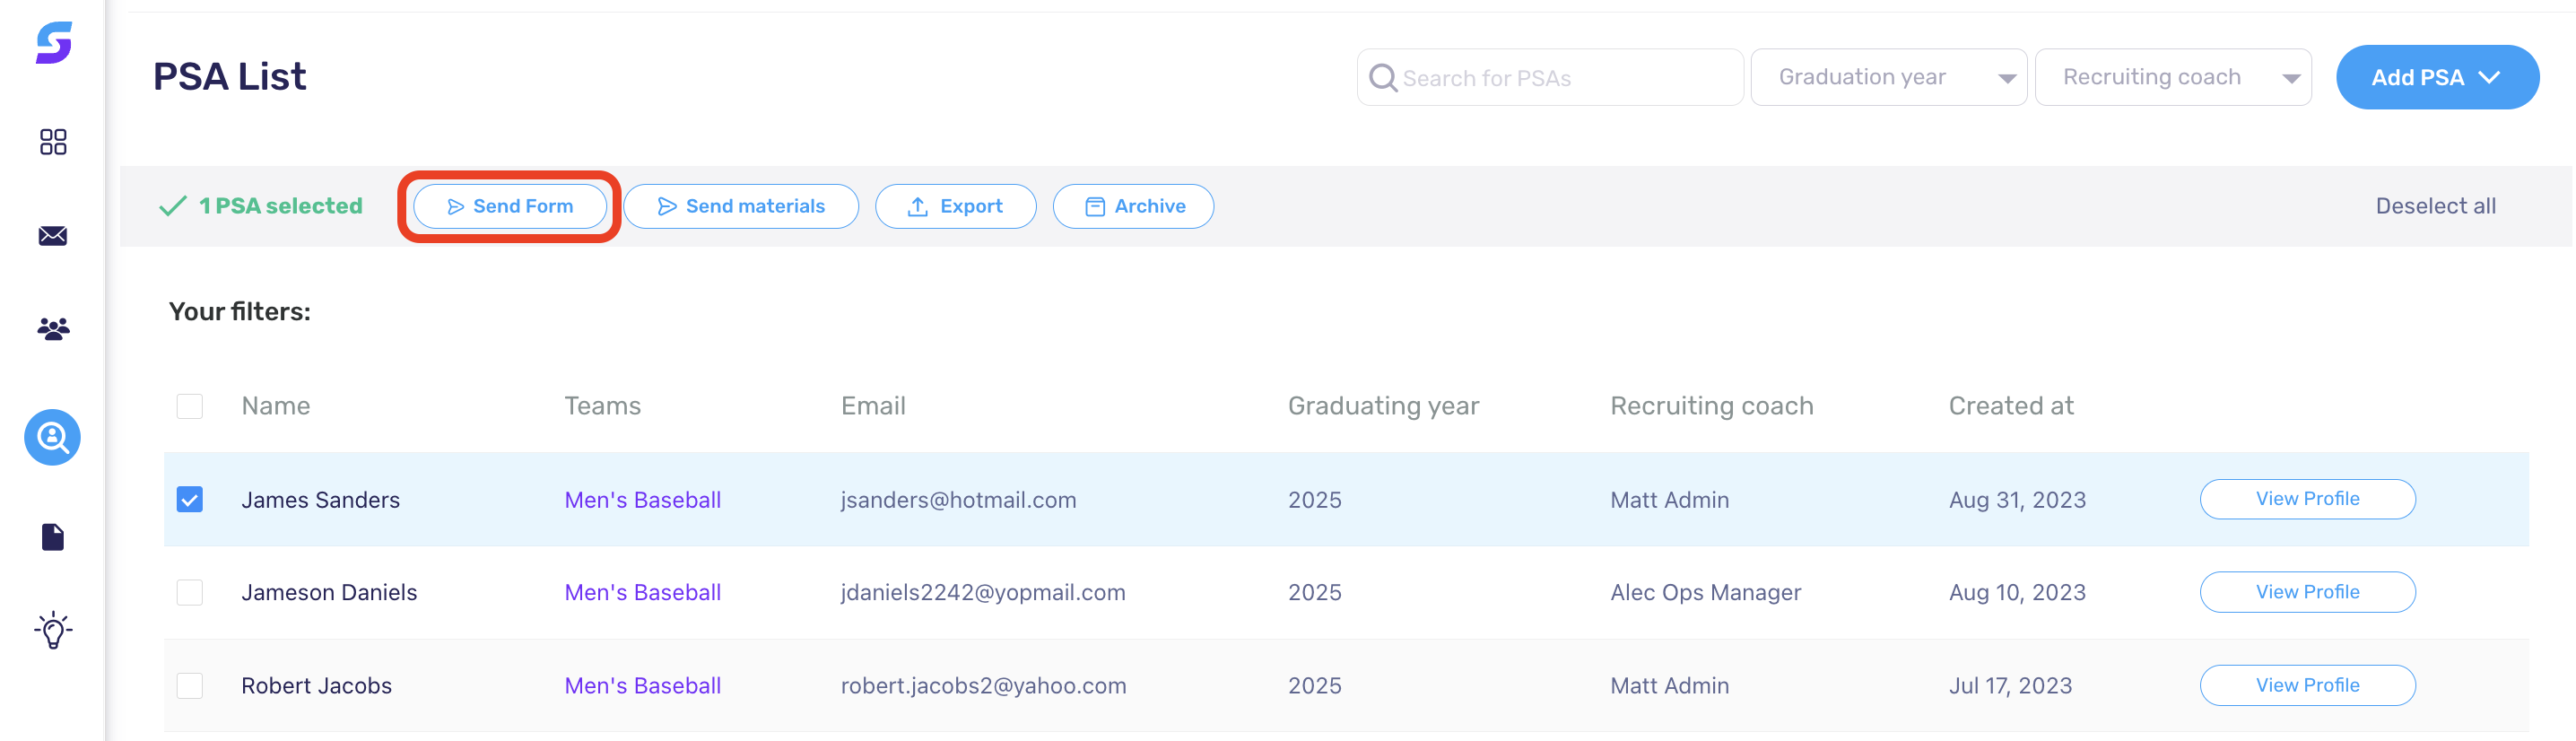The image size is (2576, 741).
Task: Click Deselect all
Action: pos(2435,206)
